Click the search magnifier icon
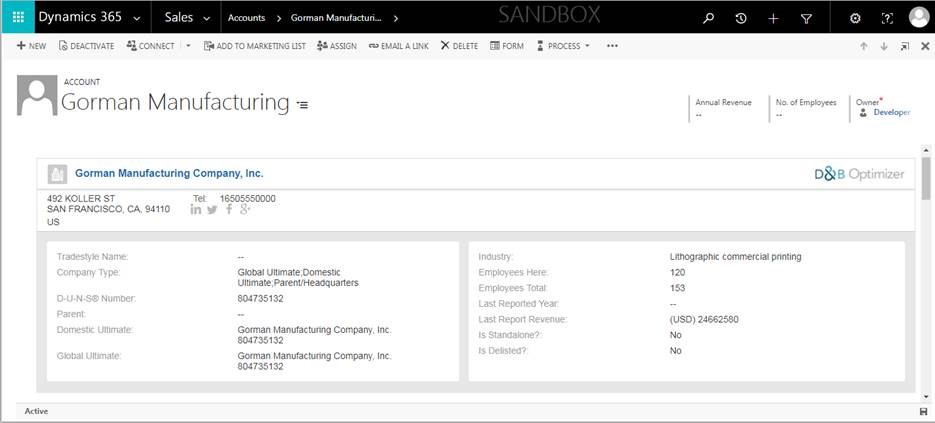 point(709,18)
